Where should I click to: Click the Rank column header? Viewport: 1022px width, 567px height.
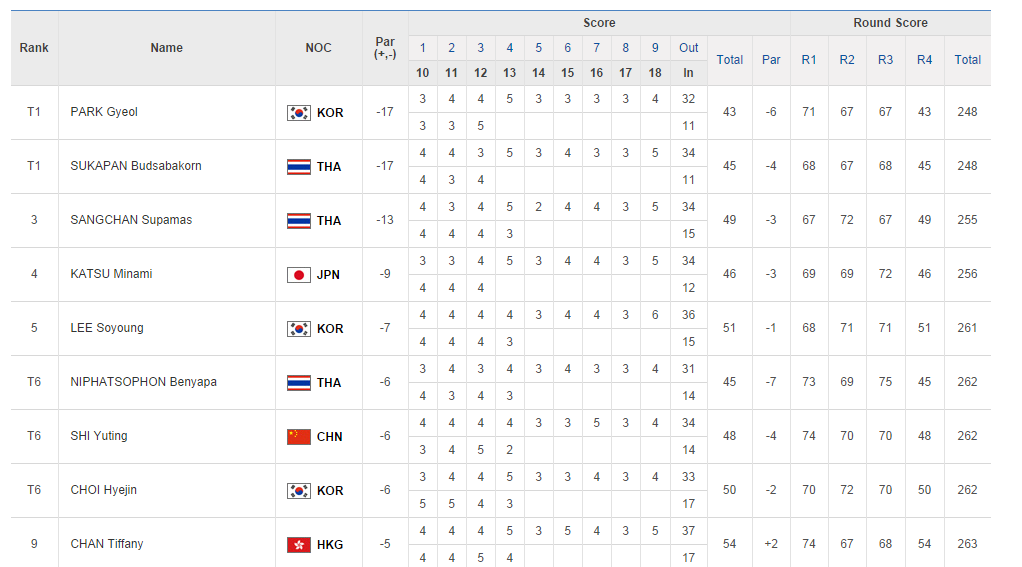point(34,48)
